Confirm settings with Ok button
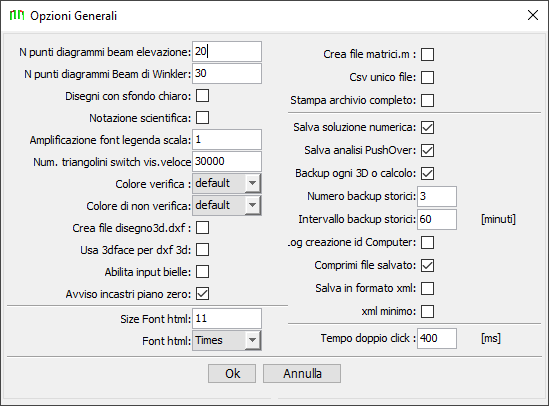Screen dimensions: 549x406 coord(232,373)
